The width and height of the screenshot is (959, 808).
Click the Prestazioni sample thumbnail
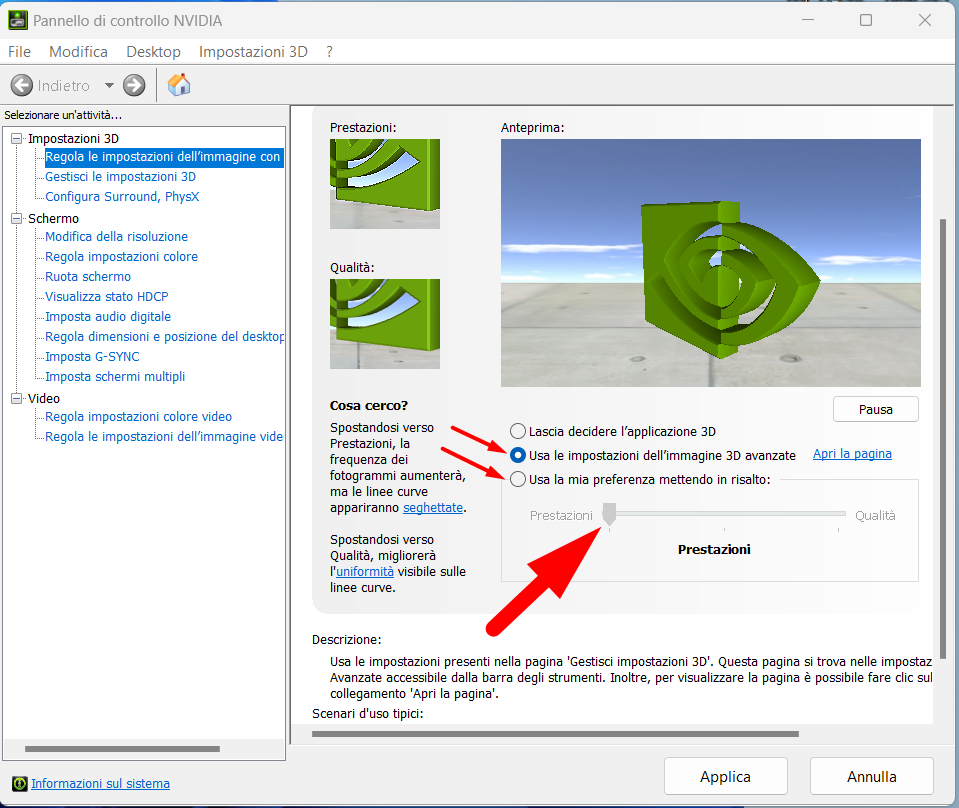pyautogui.click(x=385, y=183)
